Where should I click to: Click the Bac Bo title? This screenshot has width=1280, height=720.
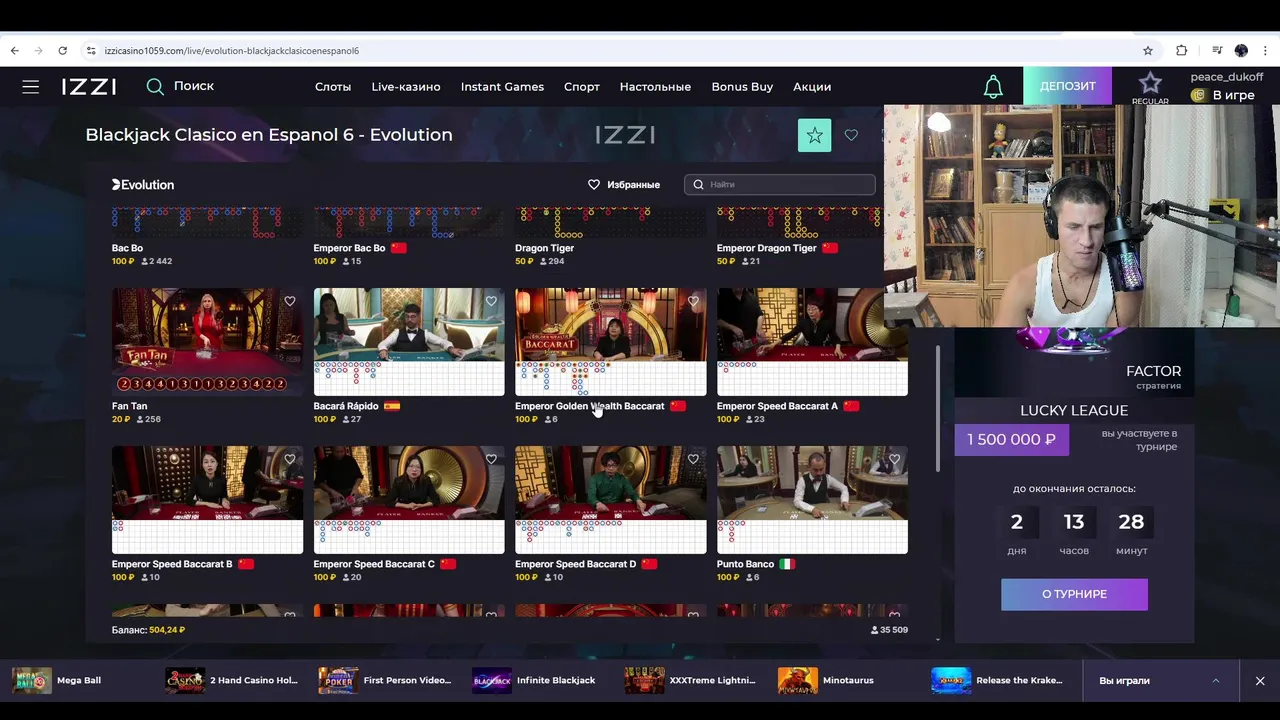[127, 248]
